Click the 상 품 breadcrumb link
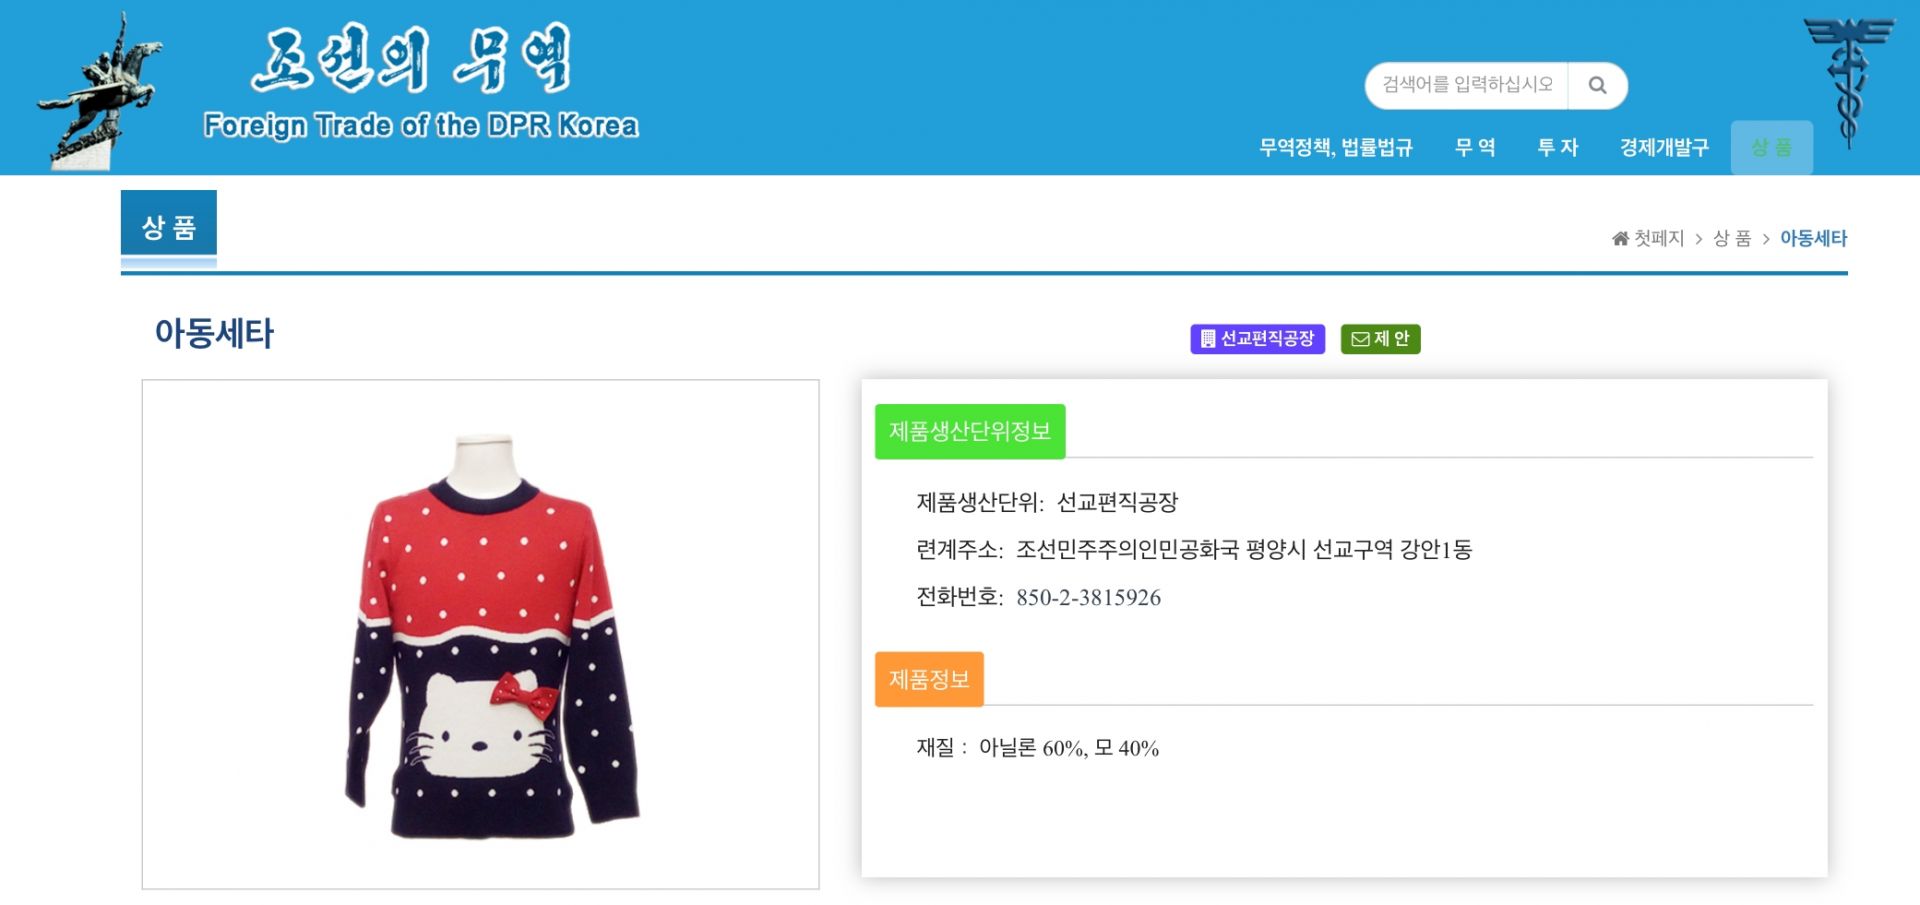 coord(1732,239)
